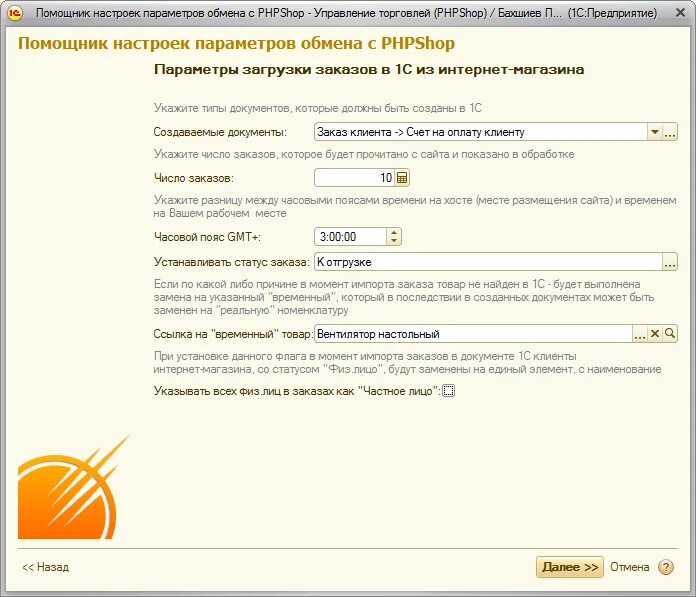Click Число заказов label
Viewport: 696px width, 597px height.
(194, 178)
